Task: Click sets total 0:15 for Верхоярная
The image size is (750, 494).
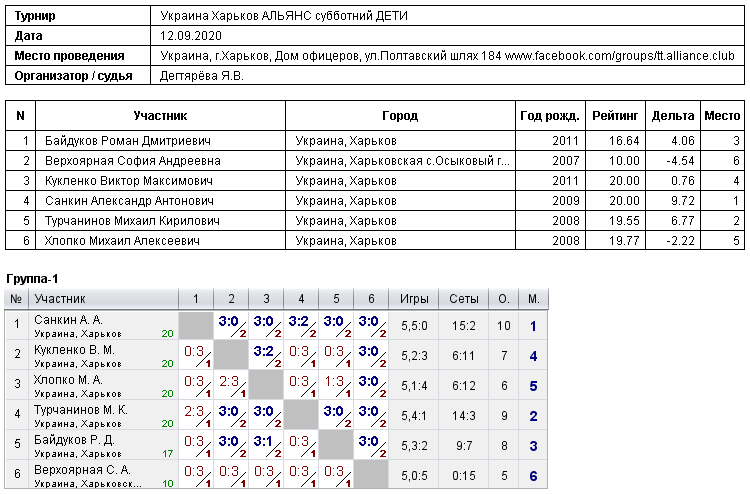Action: (x=464, y=476)
